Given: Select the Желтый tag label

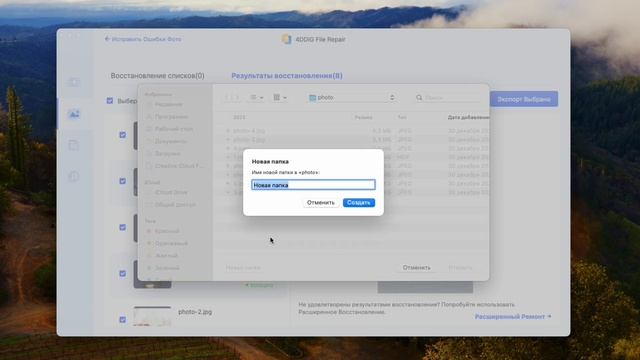Looking at the screenshot, I should (166, 256).
